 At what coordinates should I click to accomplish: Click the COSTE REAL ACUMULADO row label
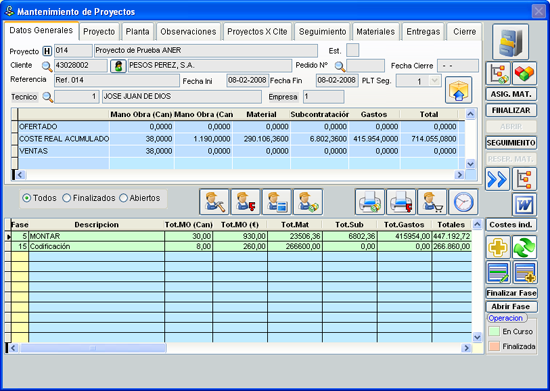pyautogui.click(x=64, y=139)
